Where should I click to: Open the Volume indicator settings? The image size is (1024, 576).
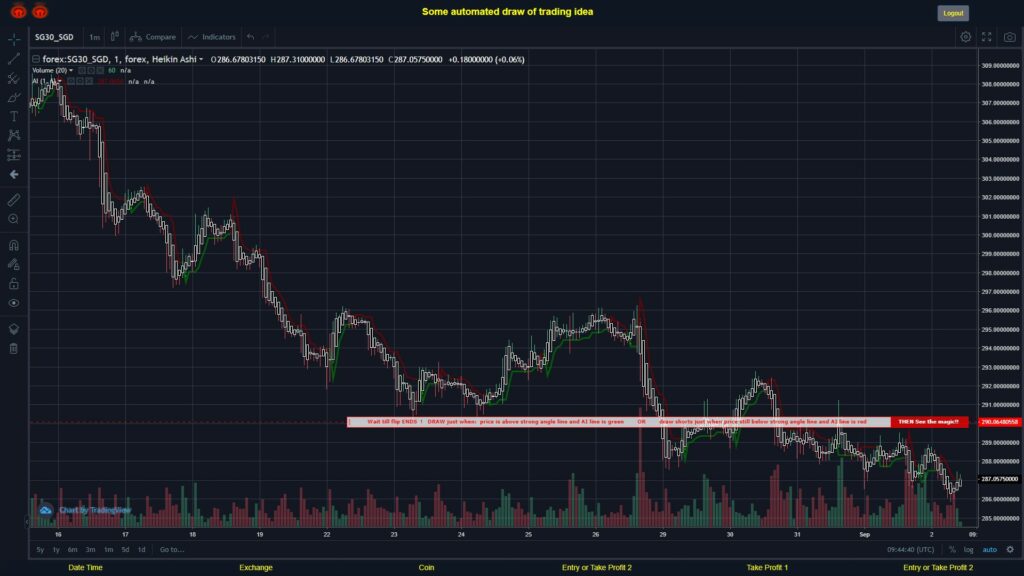[x=91, y=71]
